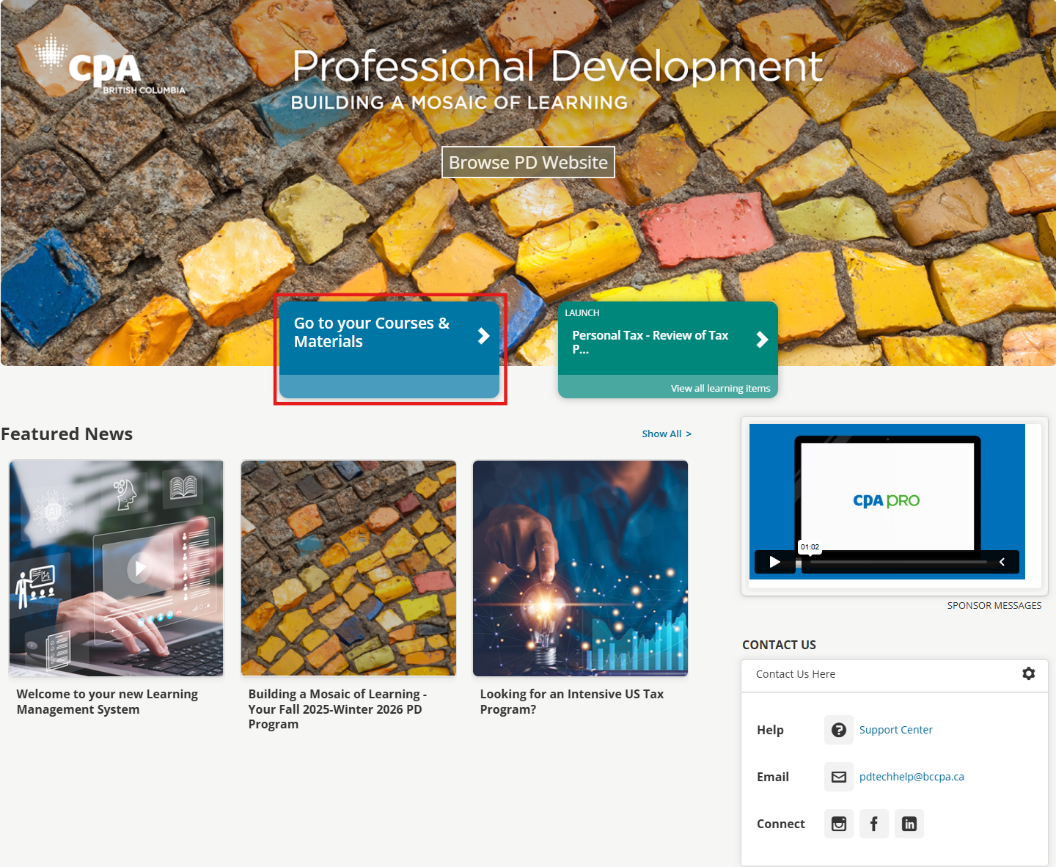Open the Facebook icon under Connect

tap(873, 824)
